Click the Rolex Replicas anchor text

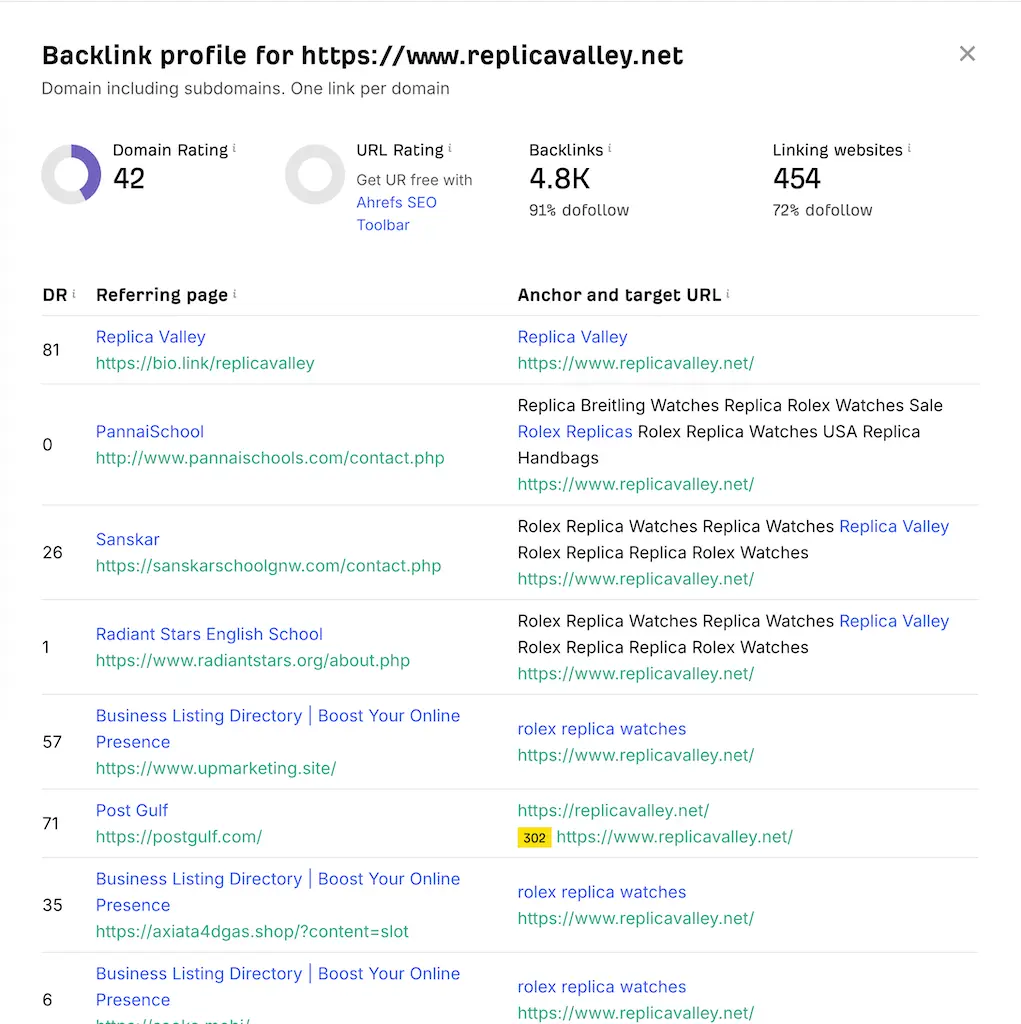pyautogui.click(x=575, y=432)
